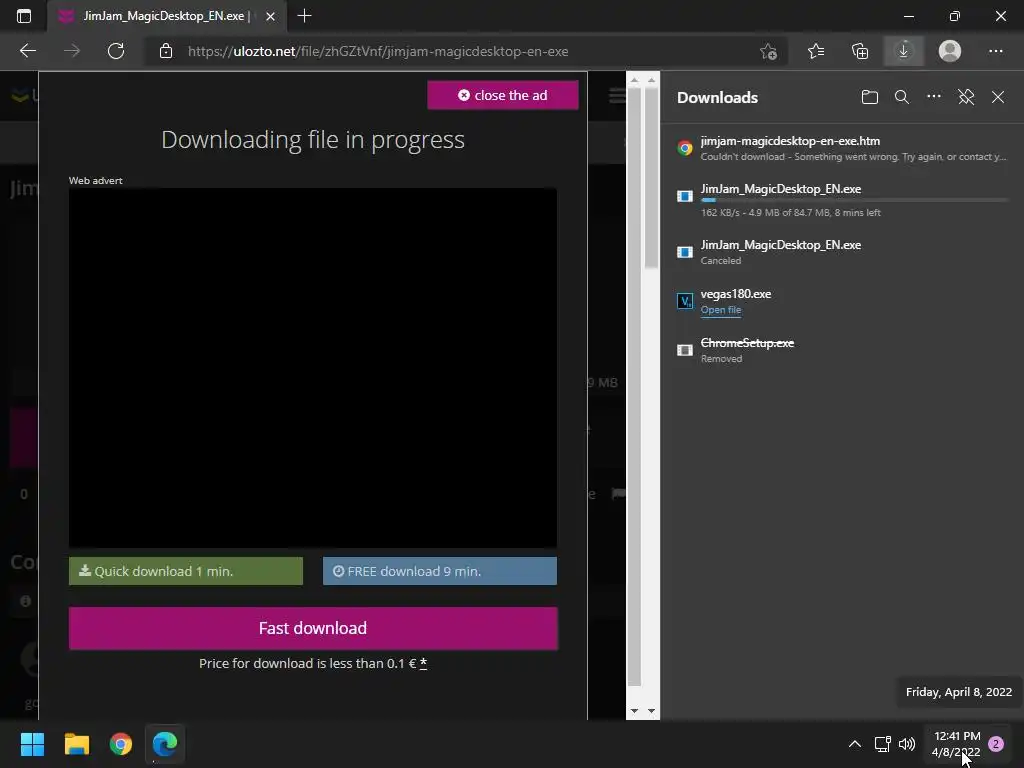The width and height of the screenshot is (1024, 768).
Task: Click the JimJam download progress bar
Action: click(x=855, y=200)
